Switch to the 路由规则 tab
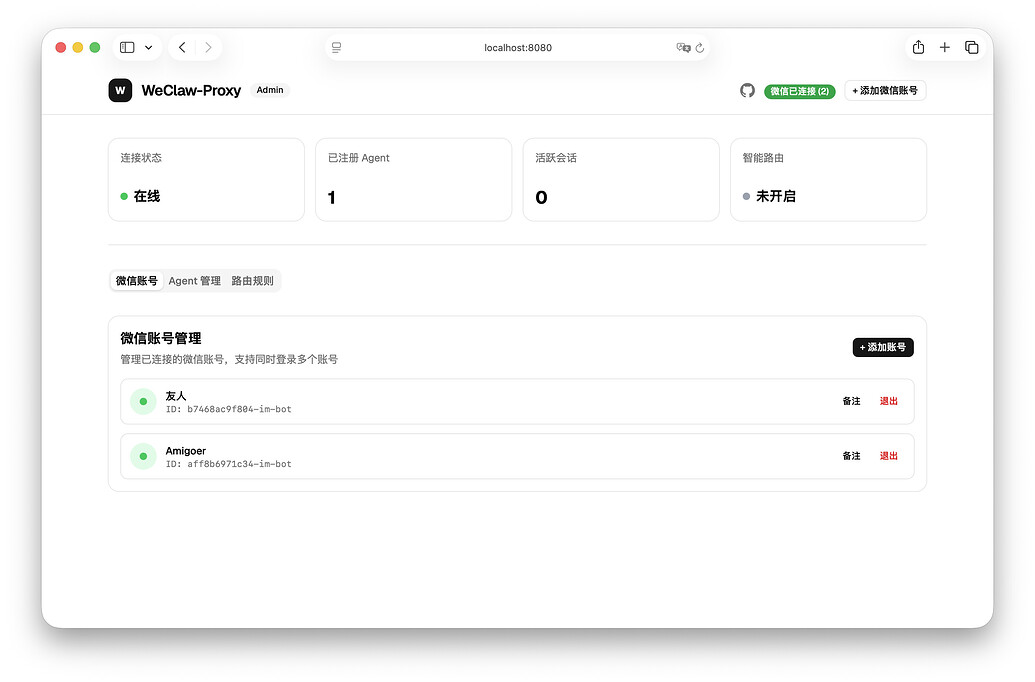Screen dimensions: 1035x682 [252, 281]
